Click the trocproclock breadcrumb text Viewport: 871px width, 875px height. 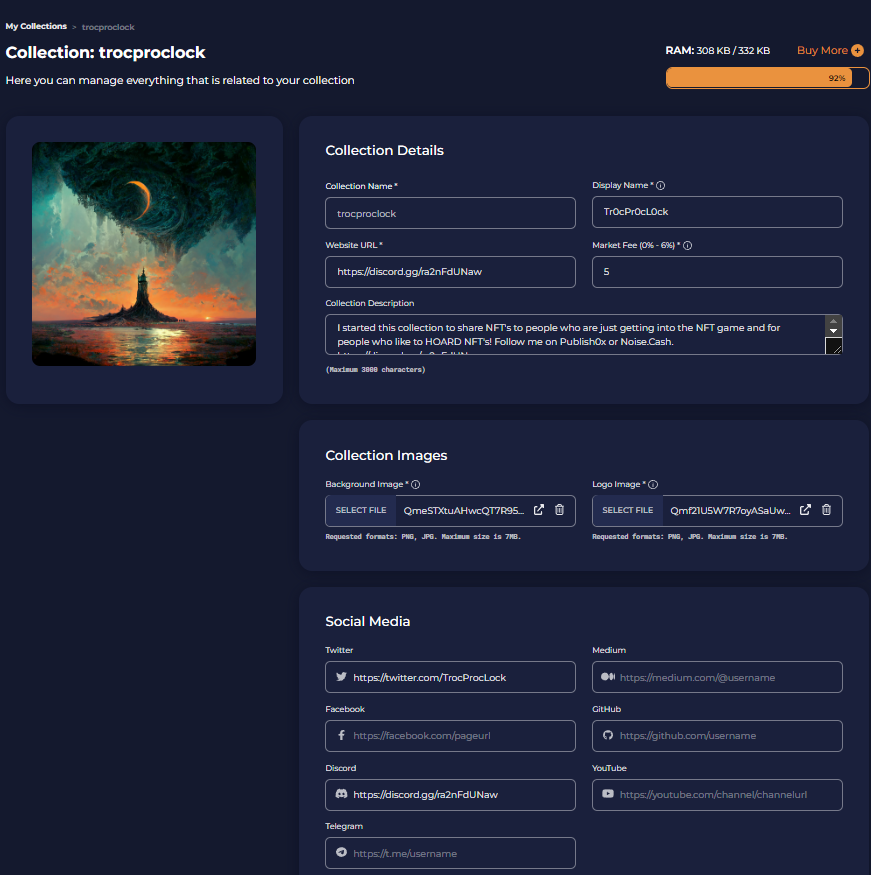(x=108, y=27)
